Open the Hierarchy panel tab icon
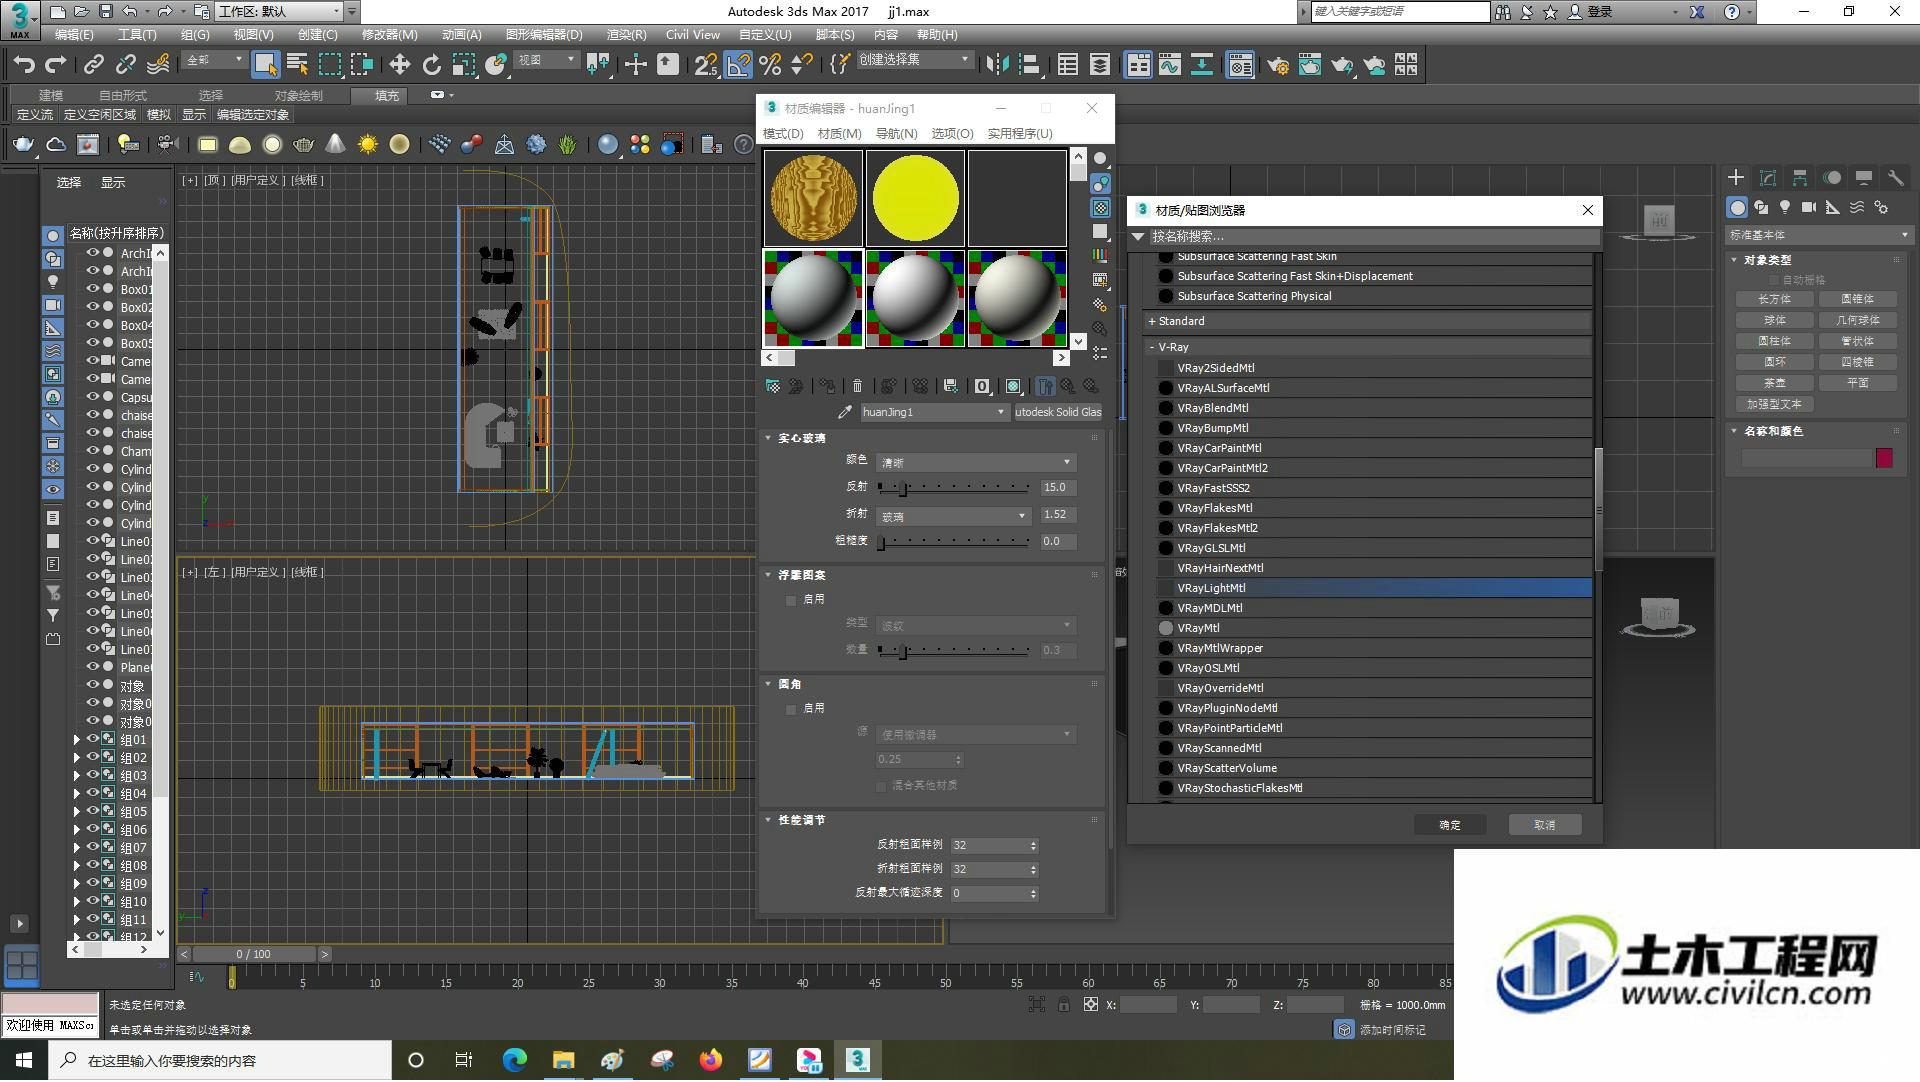1920x1082 pixels. [1799, 178]
